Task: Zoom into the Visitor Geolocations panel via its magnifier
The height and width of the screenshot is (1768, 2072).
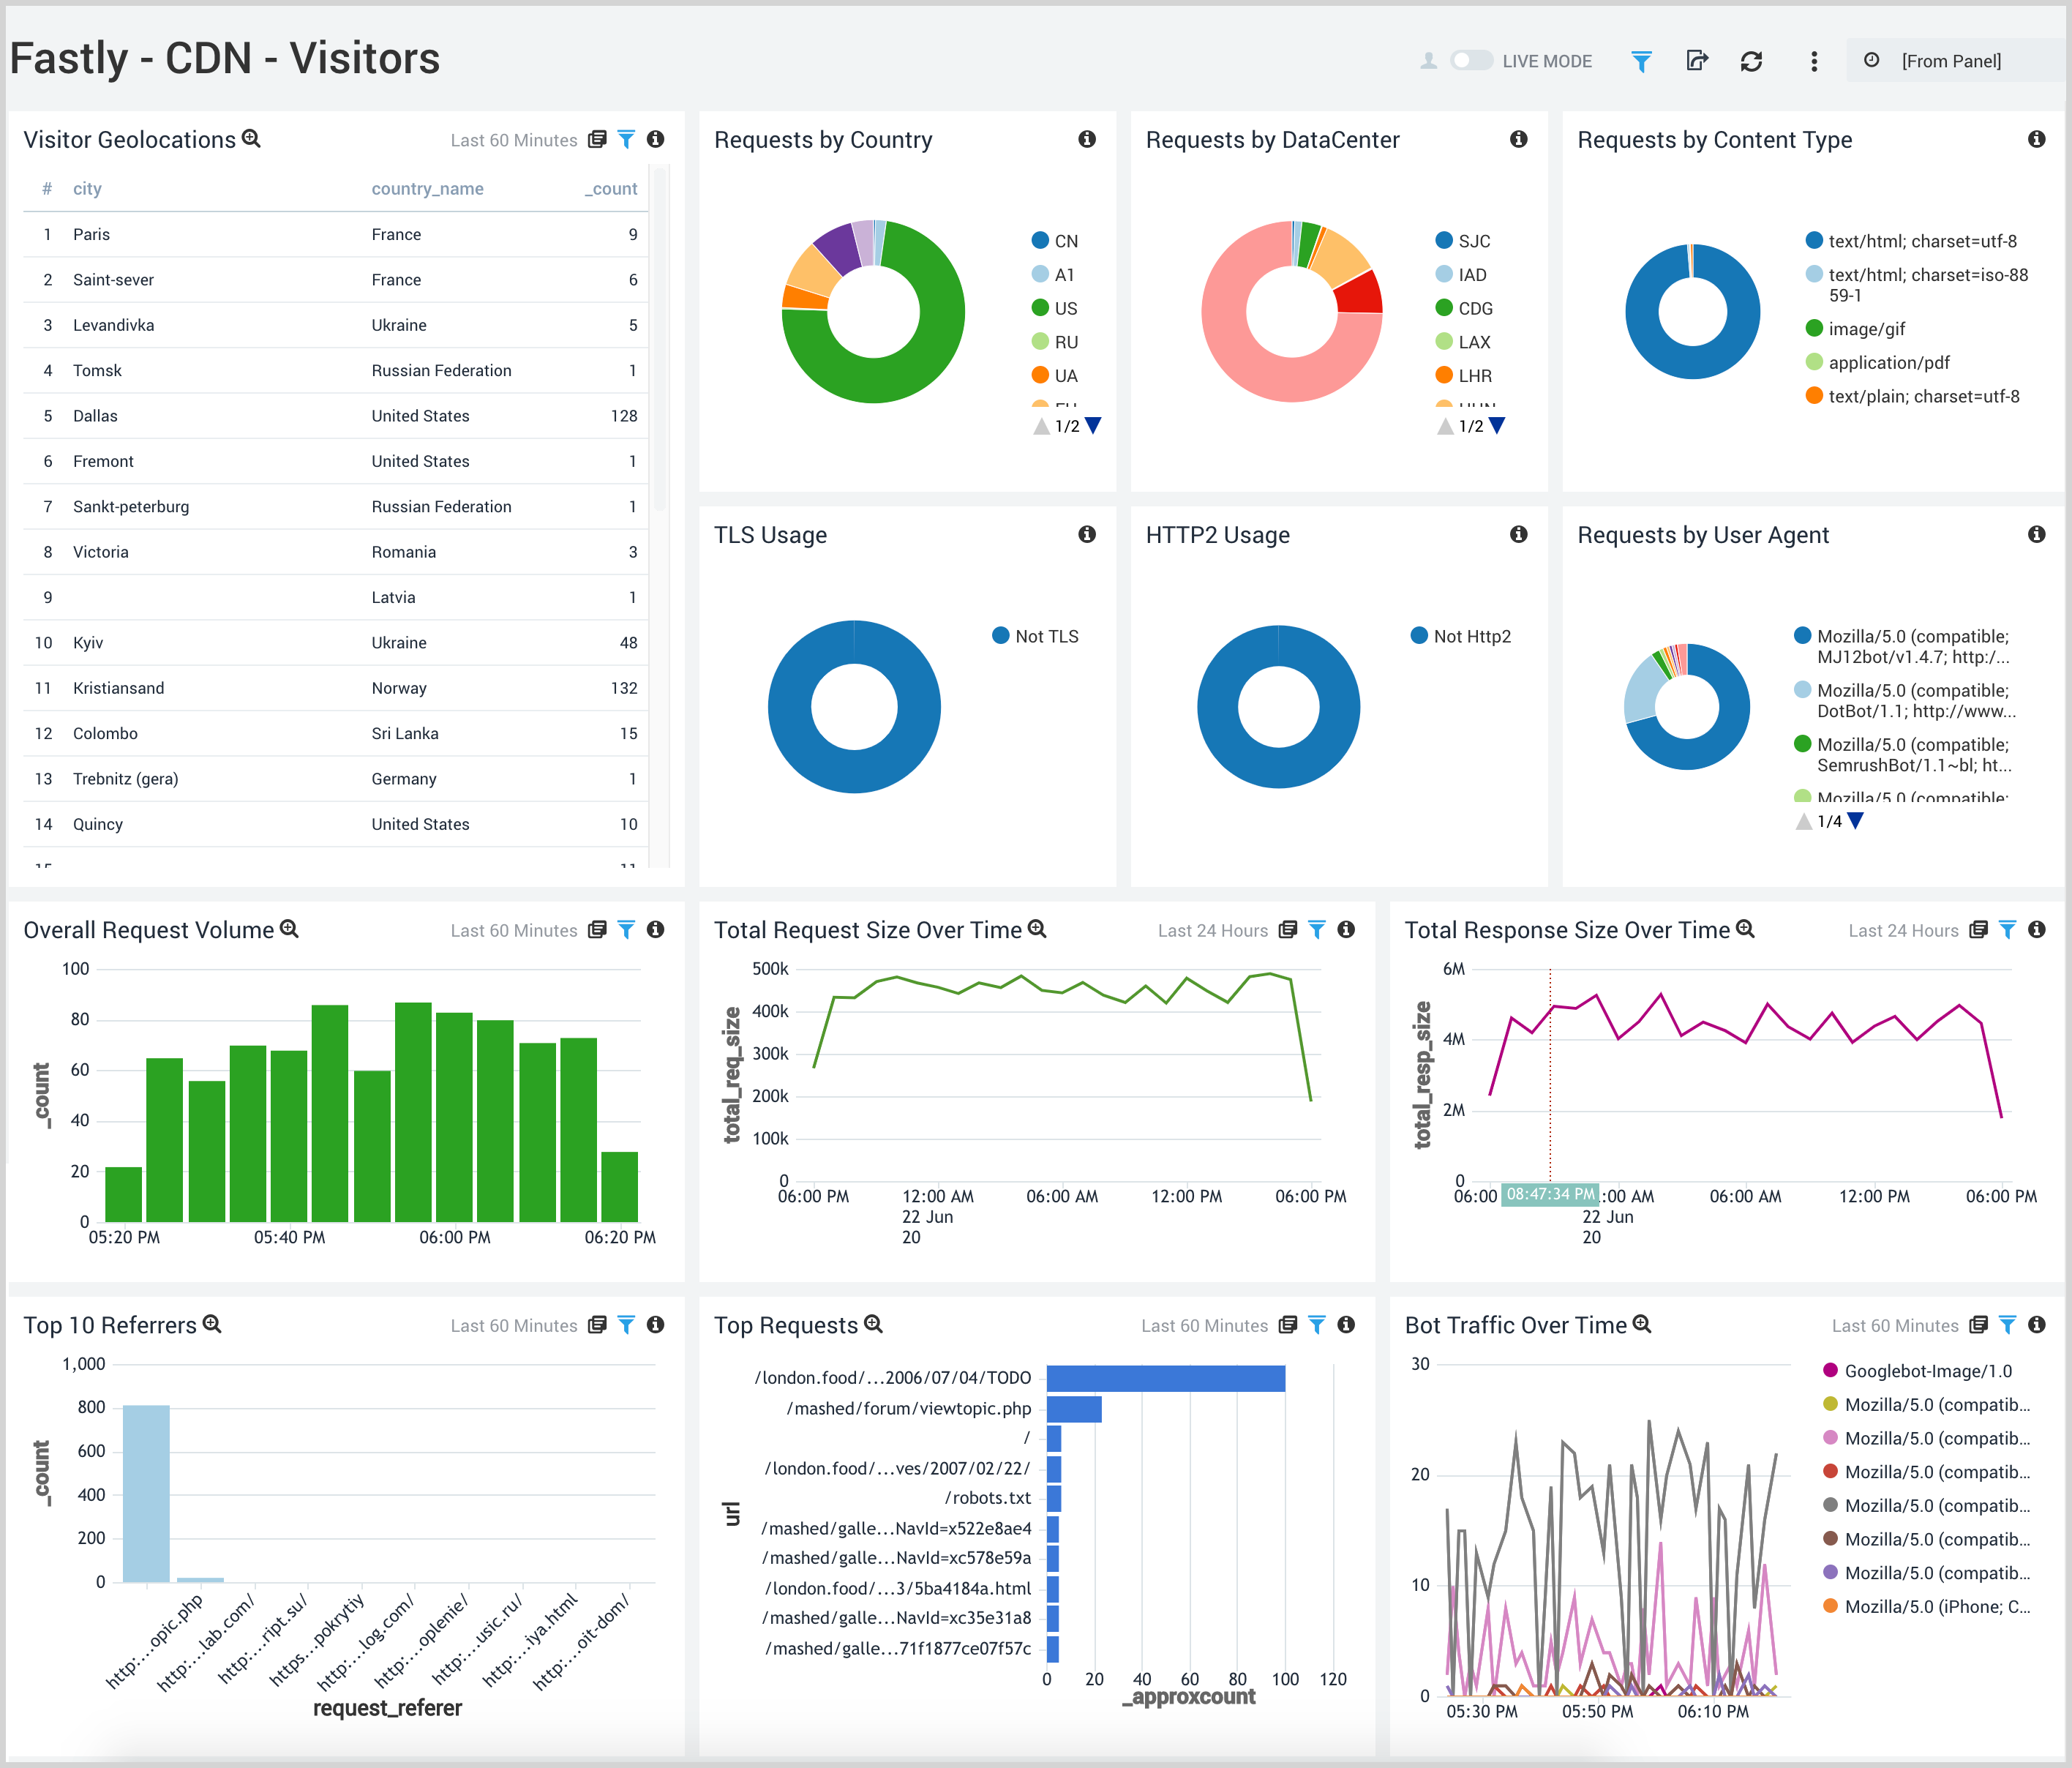Action: tap(251, 139)
